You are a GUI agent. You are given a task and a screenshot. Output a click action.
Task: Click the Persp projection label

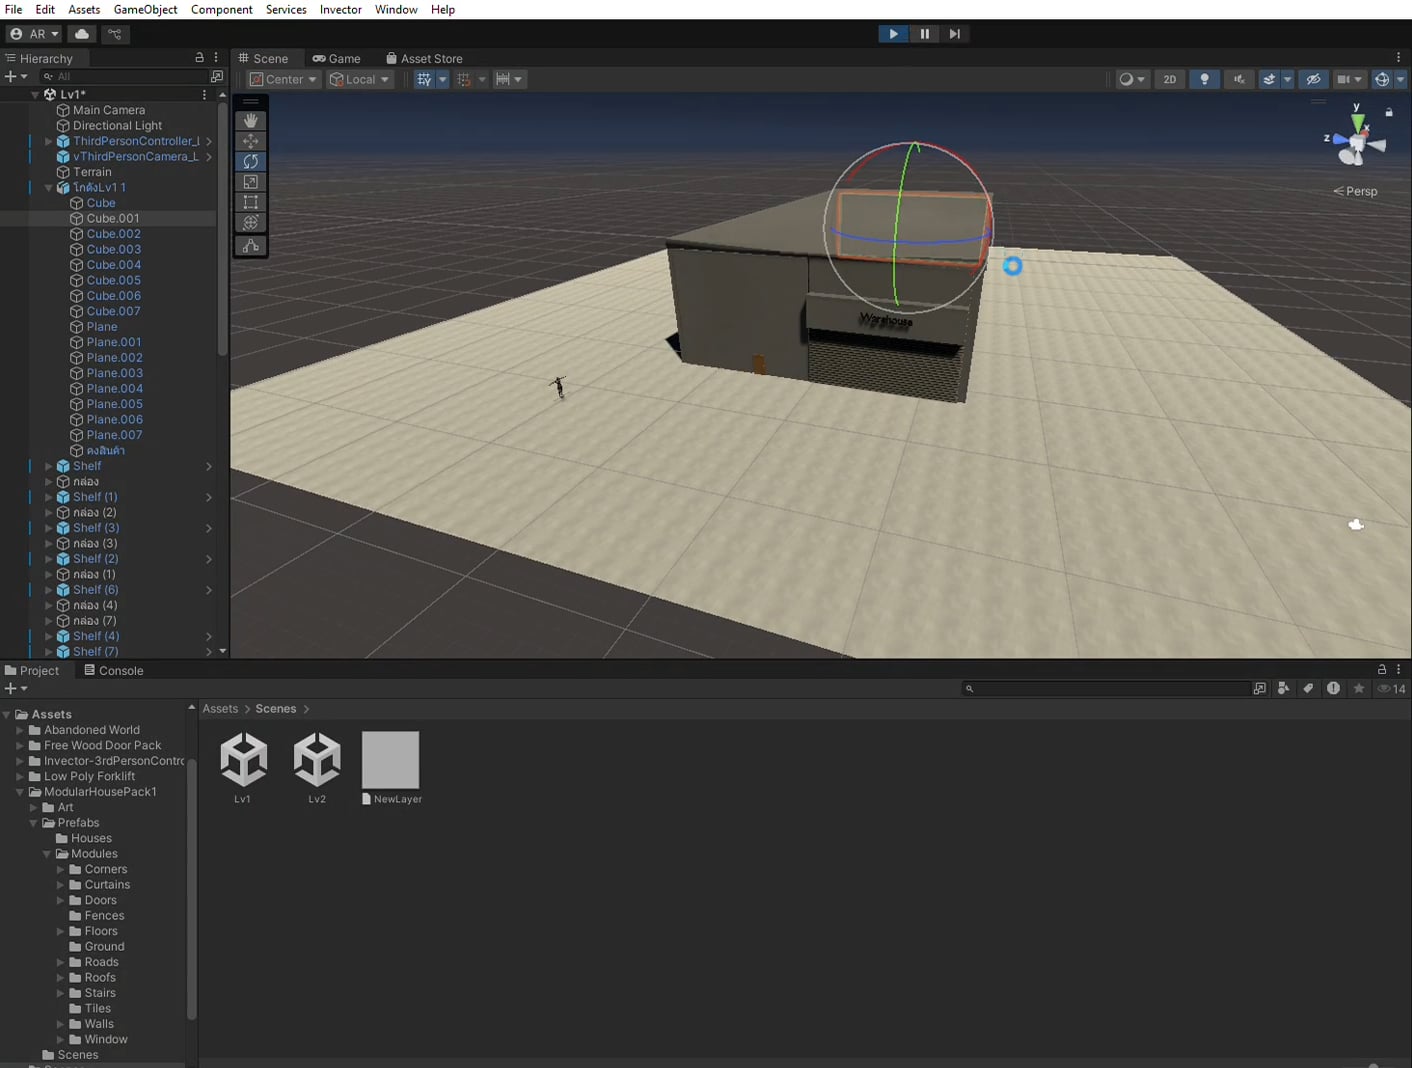click(1360, 191)
